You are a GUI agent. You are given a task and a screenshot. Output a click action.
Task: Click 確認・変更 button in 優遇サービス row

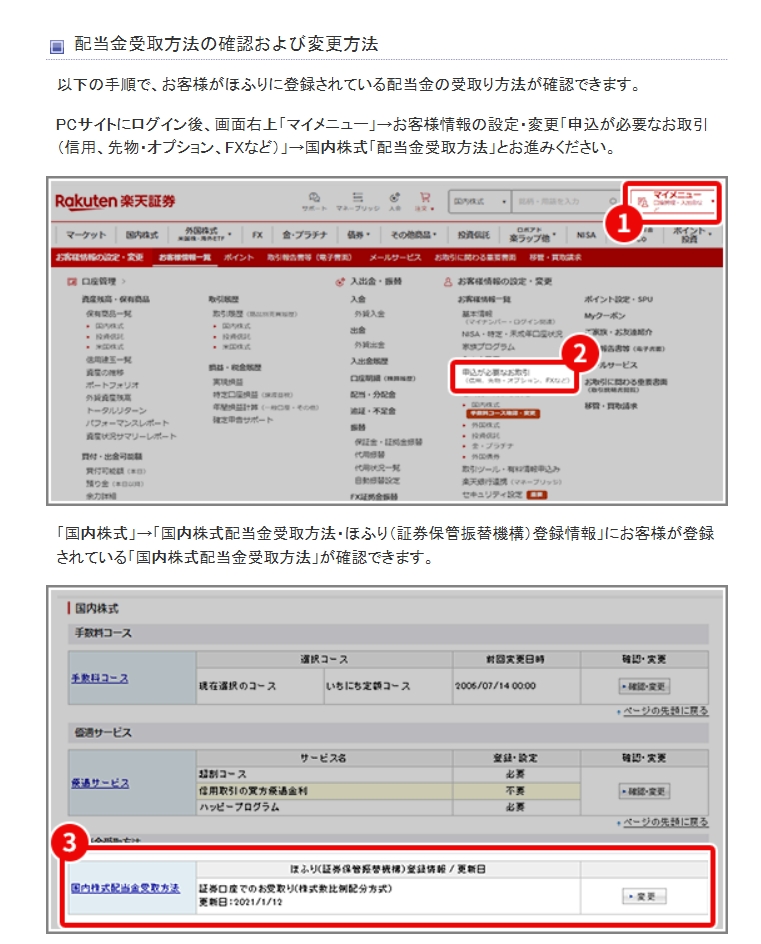point(645,791)
